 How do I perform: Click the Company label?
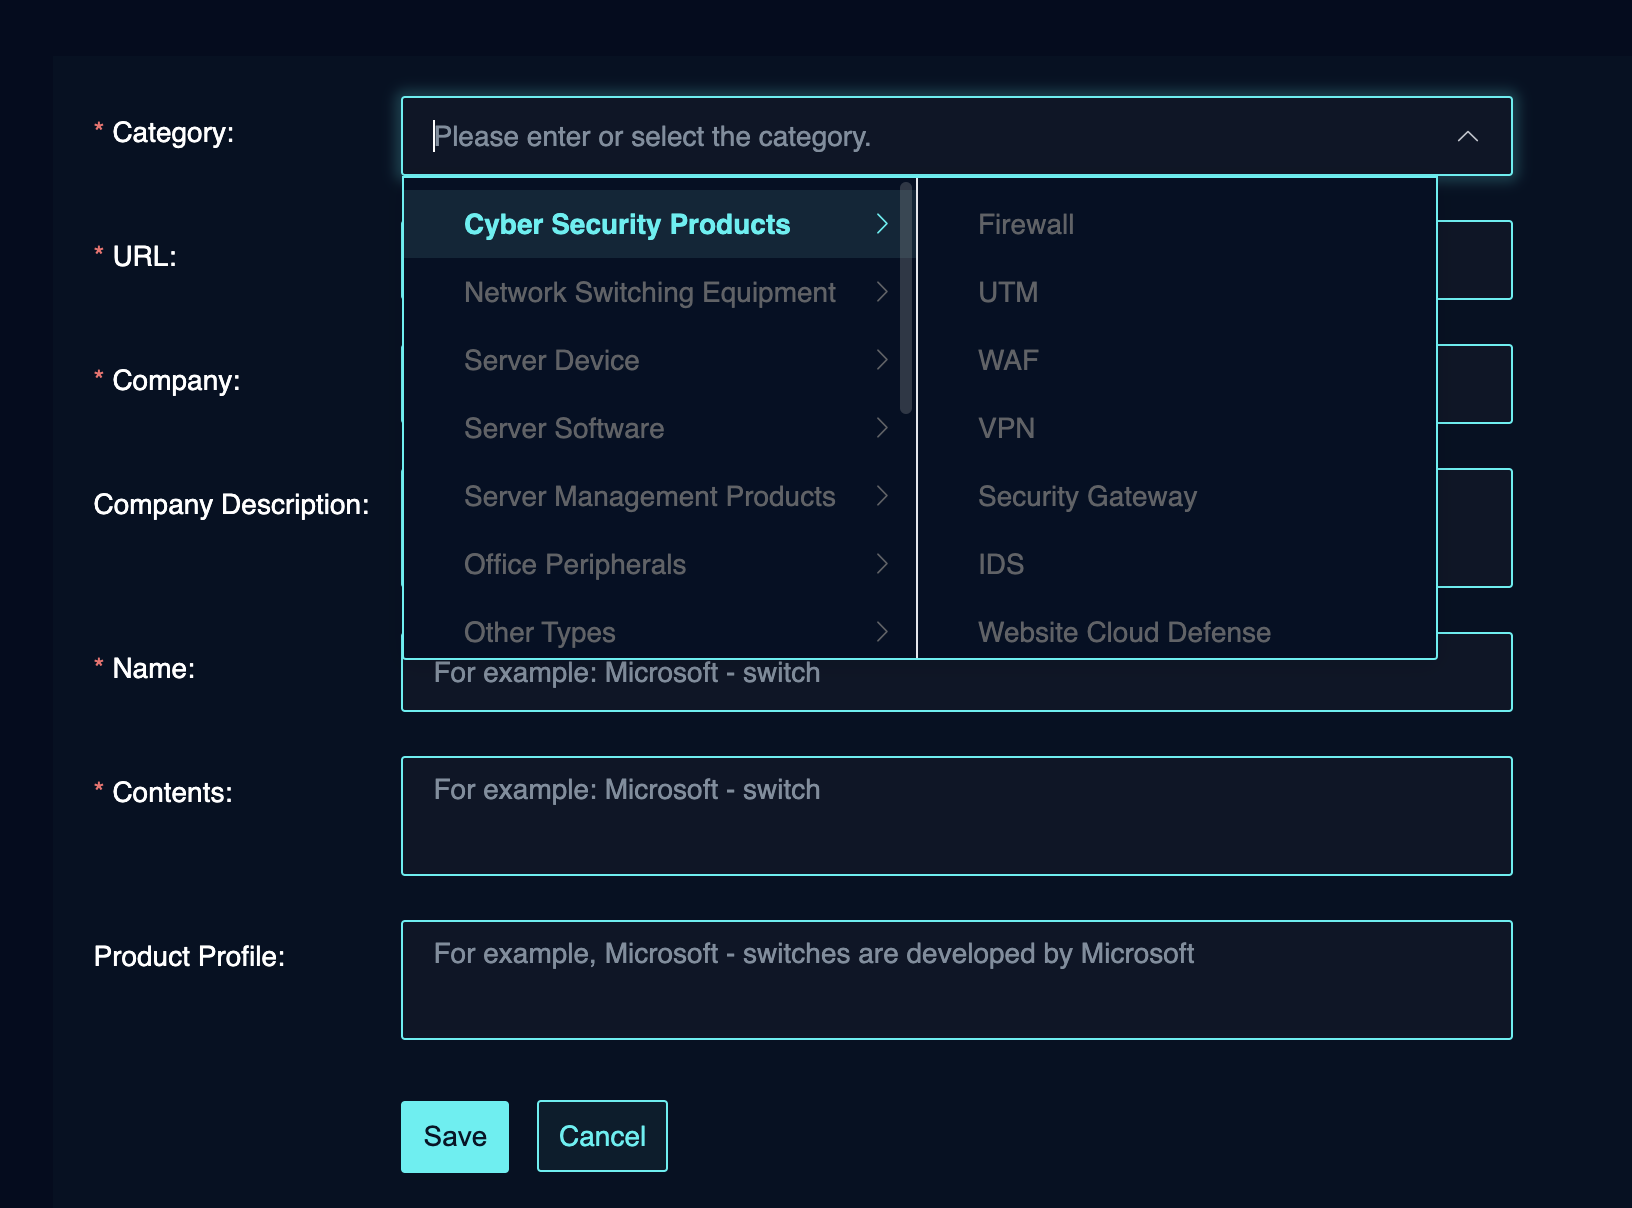(x=176, y=380)
